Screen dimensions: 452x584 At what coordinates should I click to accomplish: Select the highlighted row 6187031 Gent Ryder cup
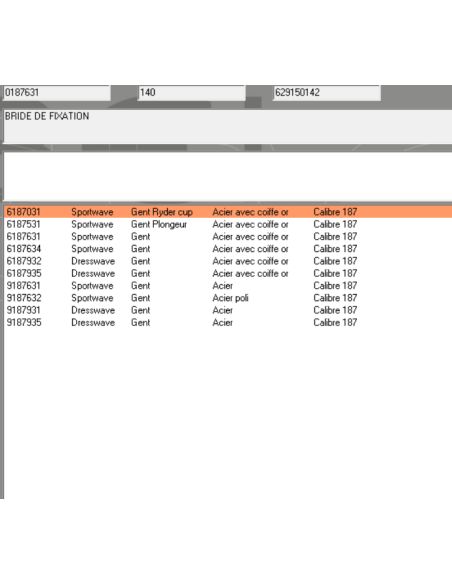228,212
